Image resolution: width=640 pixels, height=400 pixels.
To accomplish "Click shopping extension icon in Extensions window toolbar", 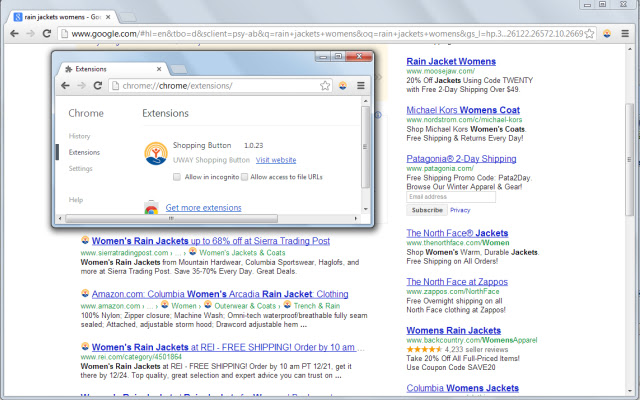I will pos(342,85).
